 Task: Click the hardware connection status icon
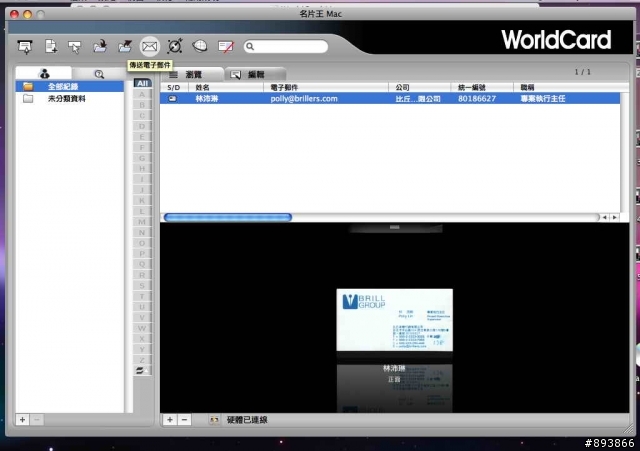pyautogui.click(x=214, y=420)
